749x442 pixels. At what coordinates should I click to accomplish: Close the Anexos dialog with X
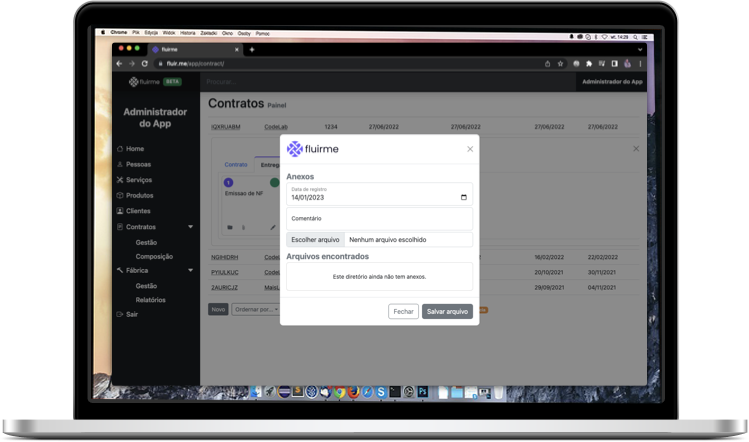470,149
